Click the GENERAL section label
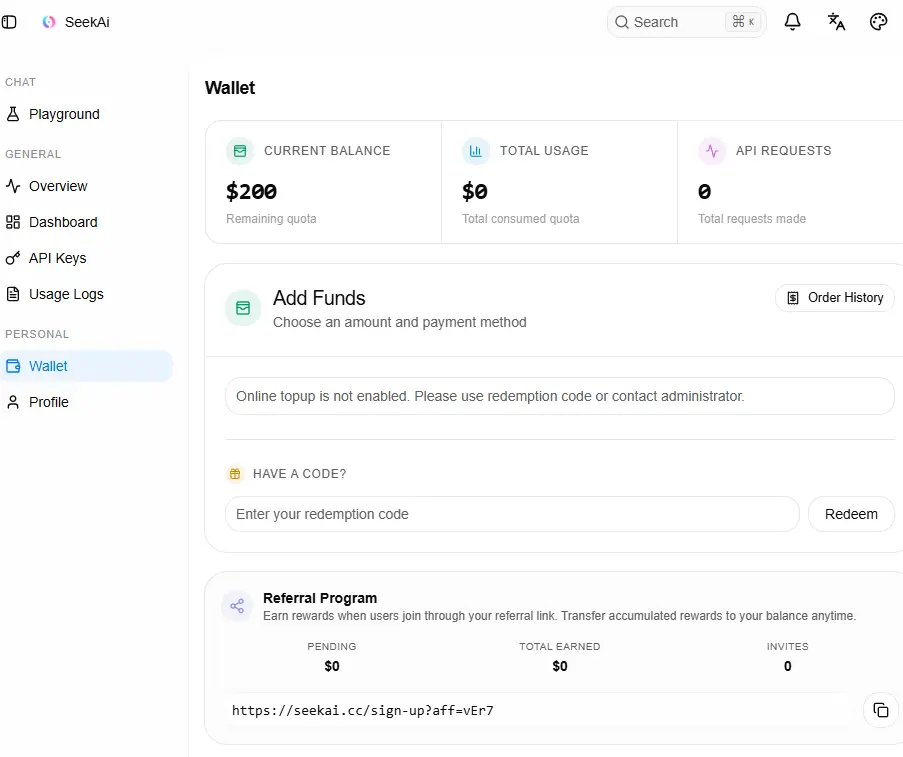Image resolution: width=903 pixels, height=757 pixels. pos(33,154)
